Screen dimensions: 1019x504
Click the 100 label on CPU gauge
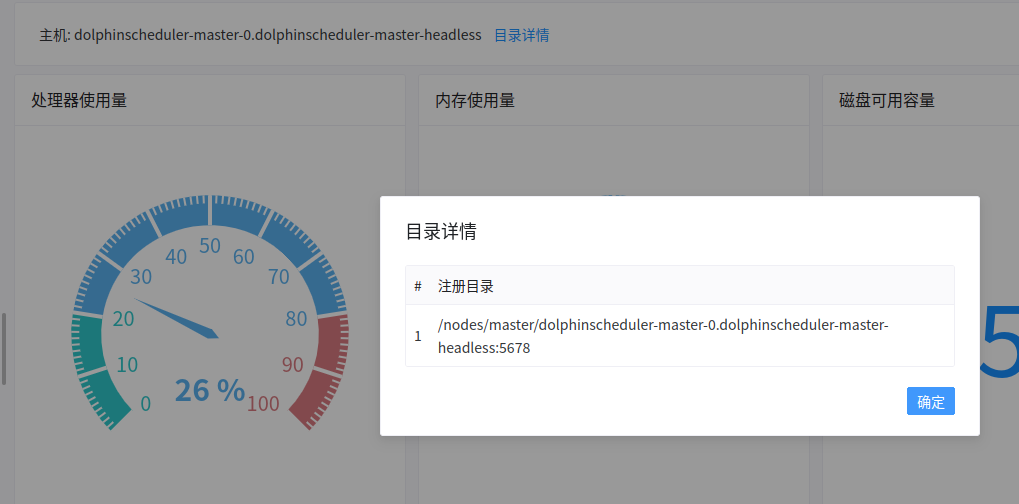pyautogui.click(x=263, y=404)
